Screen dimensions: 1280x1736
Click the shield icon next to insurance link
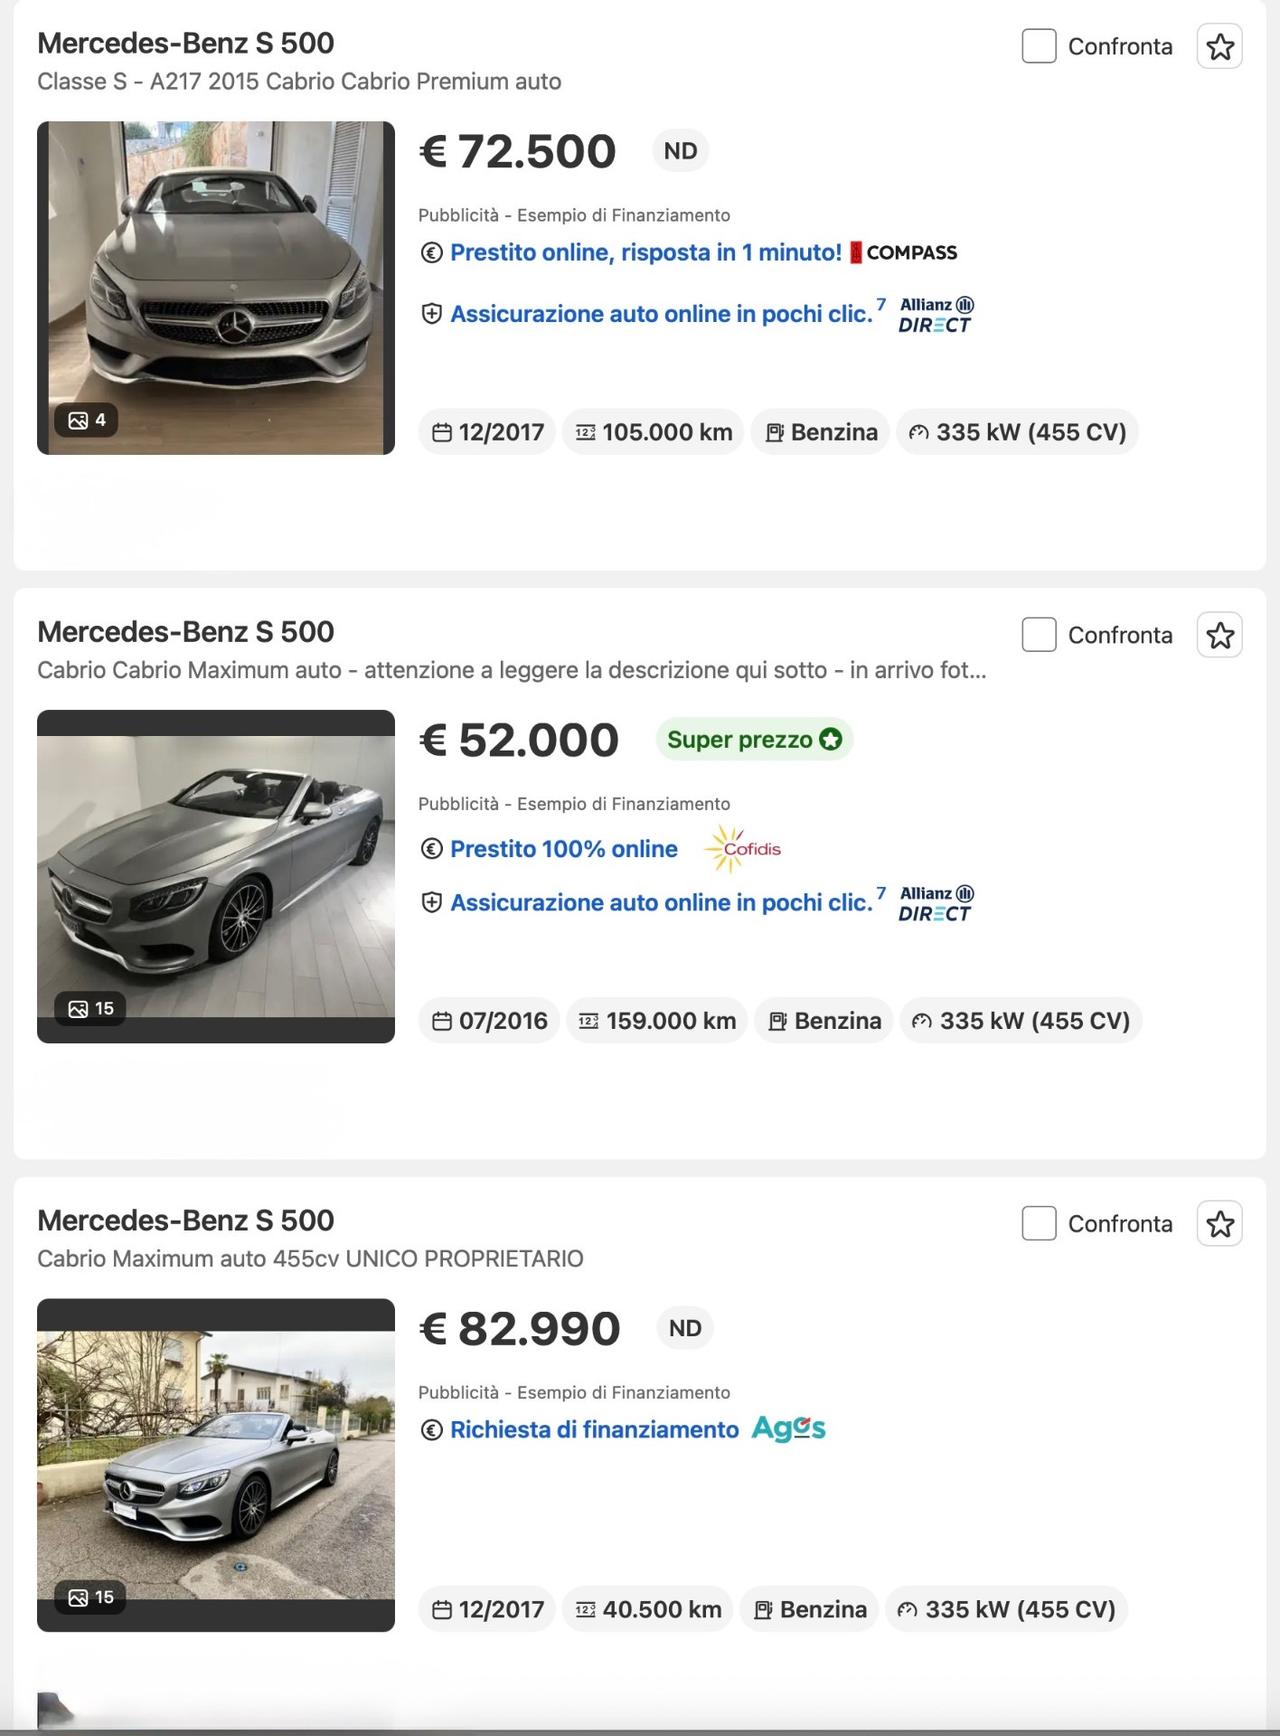pos(430,313)
